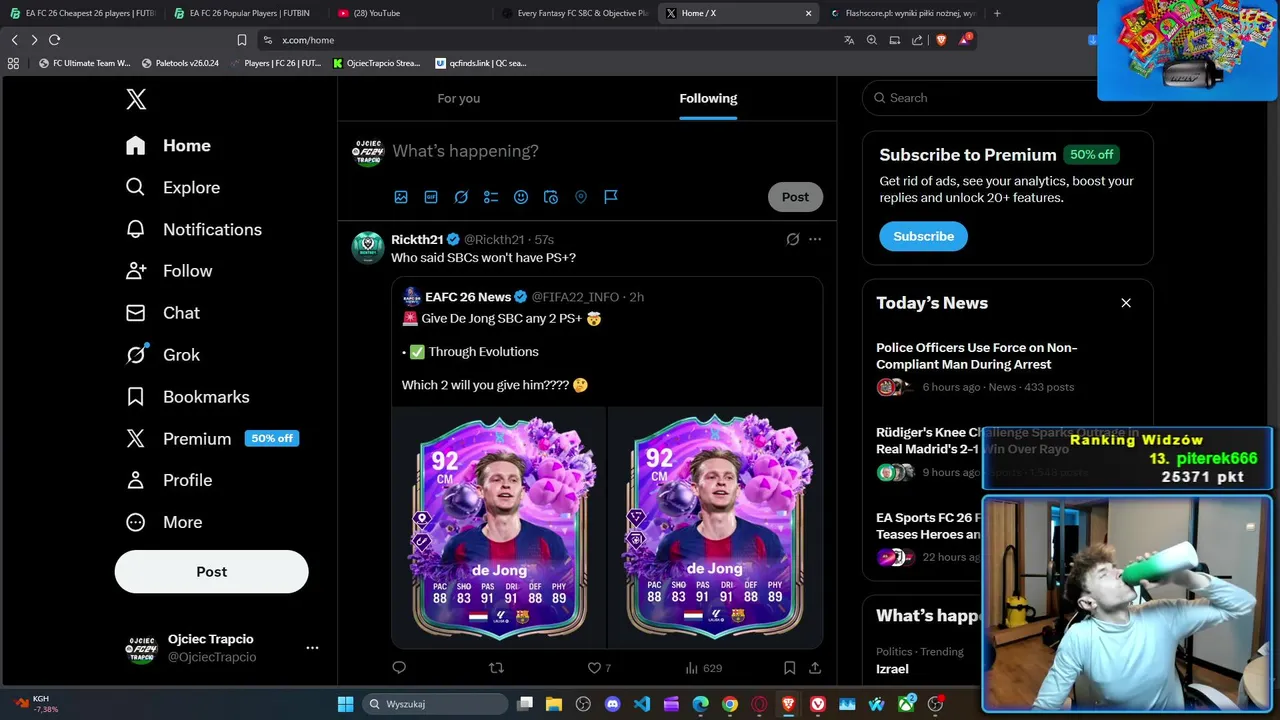Open the emoji picker in composer

521,197
